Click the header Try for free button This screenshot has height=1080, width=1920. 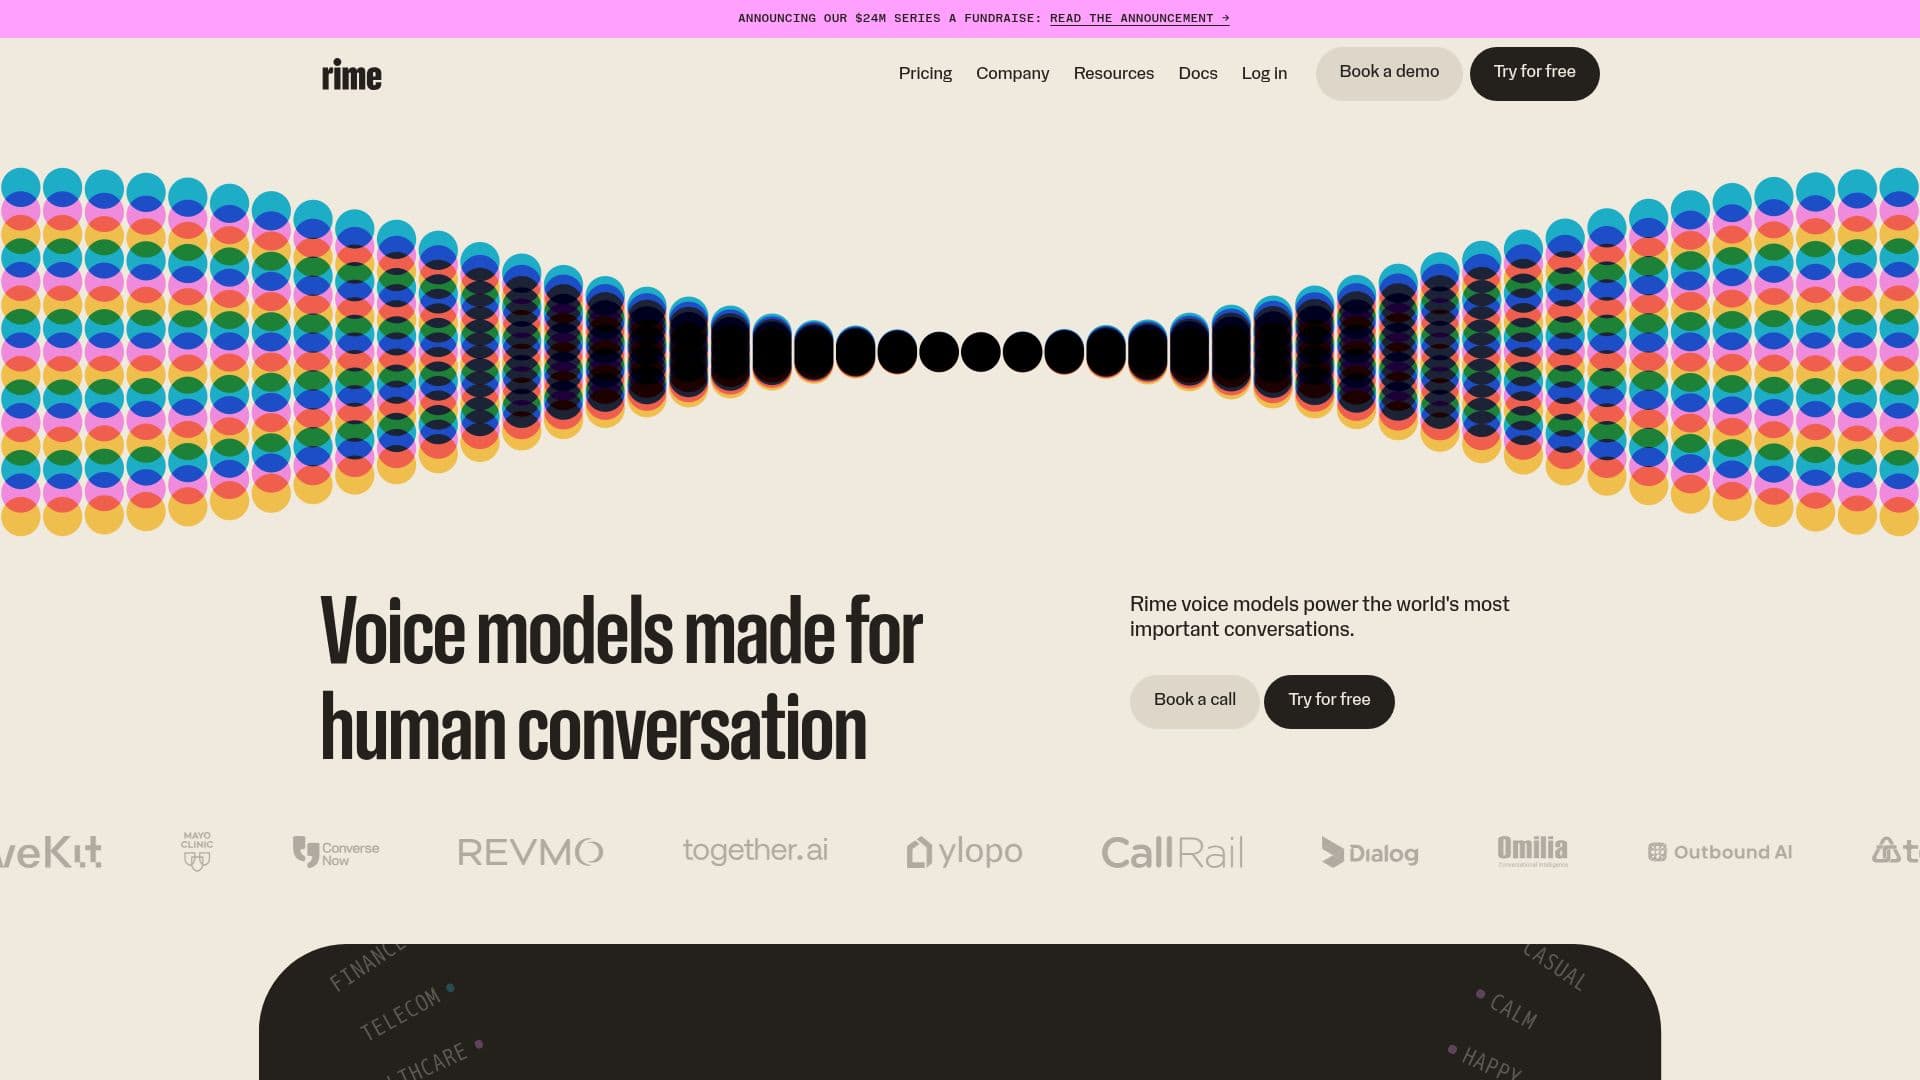(1534, 73)
